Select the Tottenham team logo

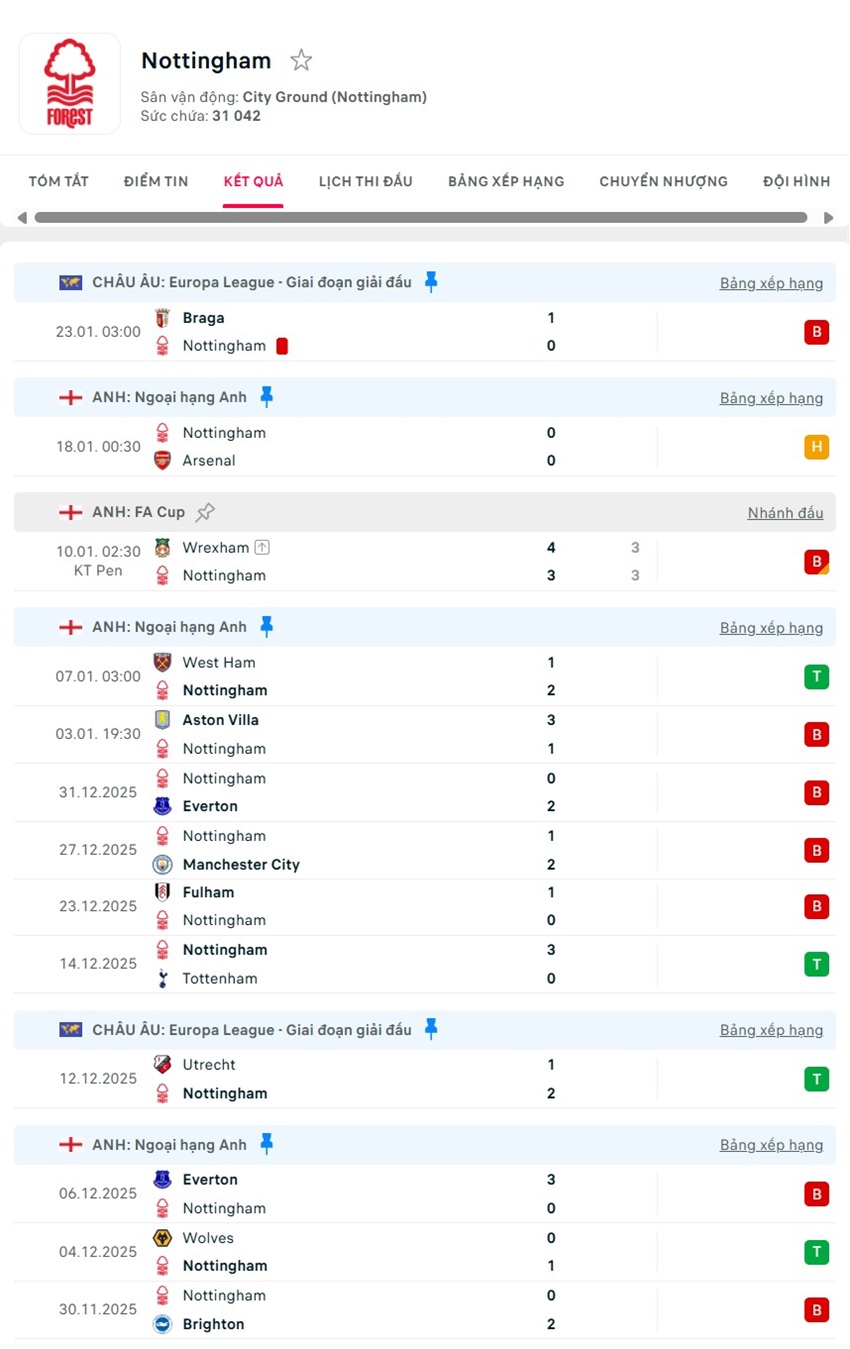pos(163,978)
